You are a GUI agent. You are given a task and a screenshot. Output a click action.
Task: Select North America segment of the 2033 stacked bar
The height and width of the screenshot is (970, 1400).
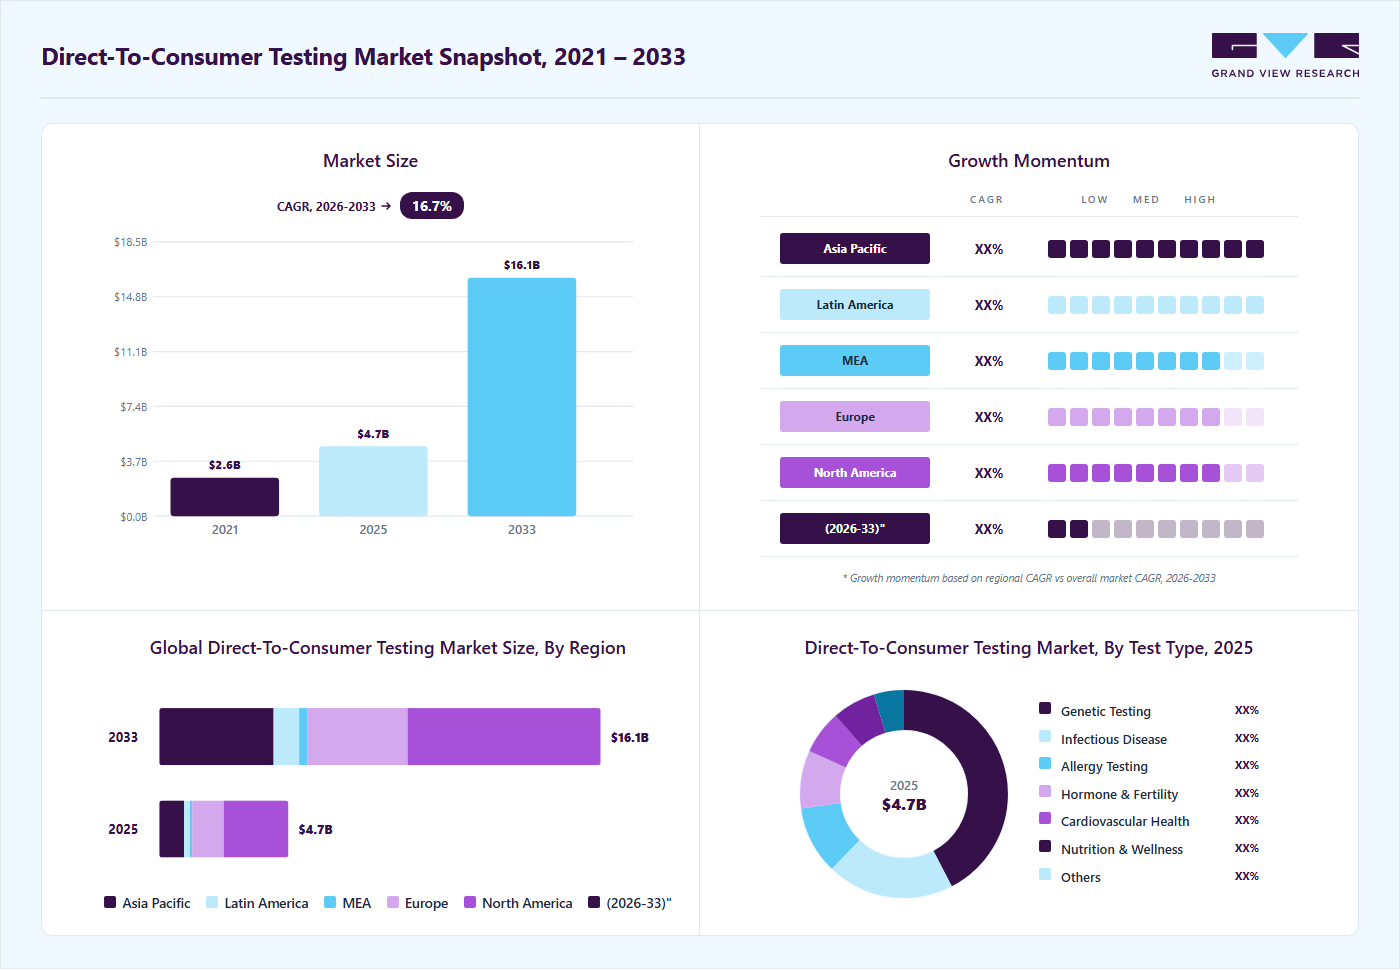pyautogui.click(x=504, y=737)
